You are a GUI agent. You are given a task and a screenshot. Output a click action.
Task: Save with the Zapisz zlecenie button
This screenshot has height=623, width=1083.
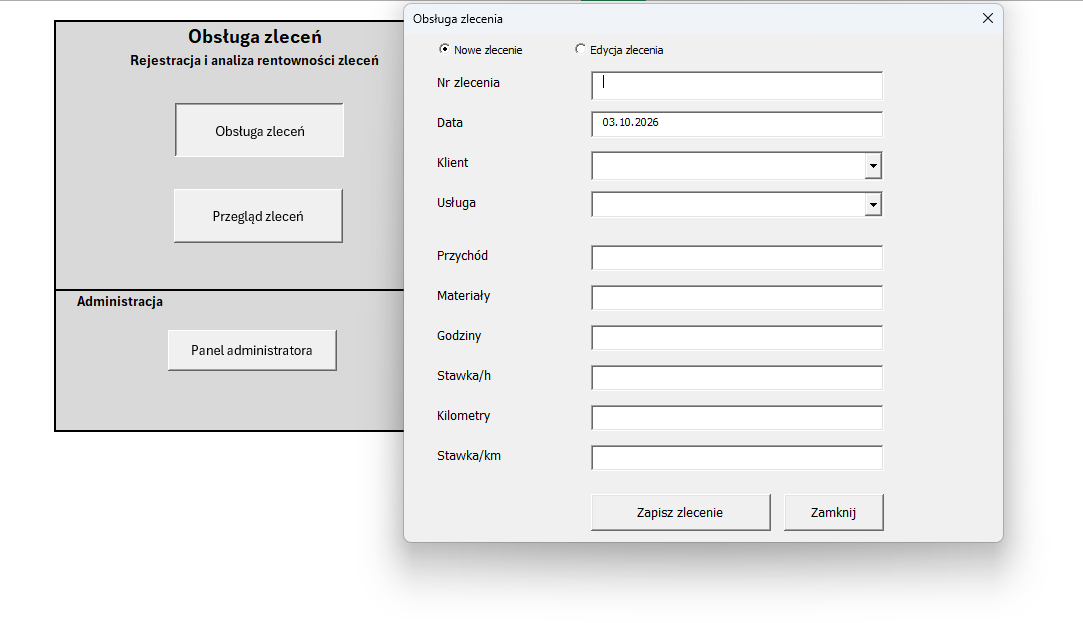coord(680,512)
